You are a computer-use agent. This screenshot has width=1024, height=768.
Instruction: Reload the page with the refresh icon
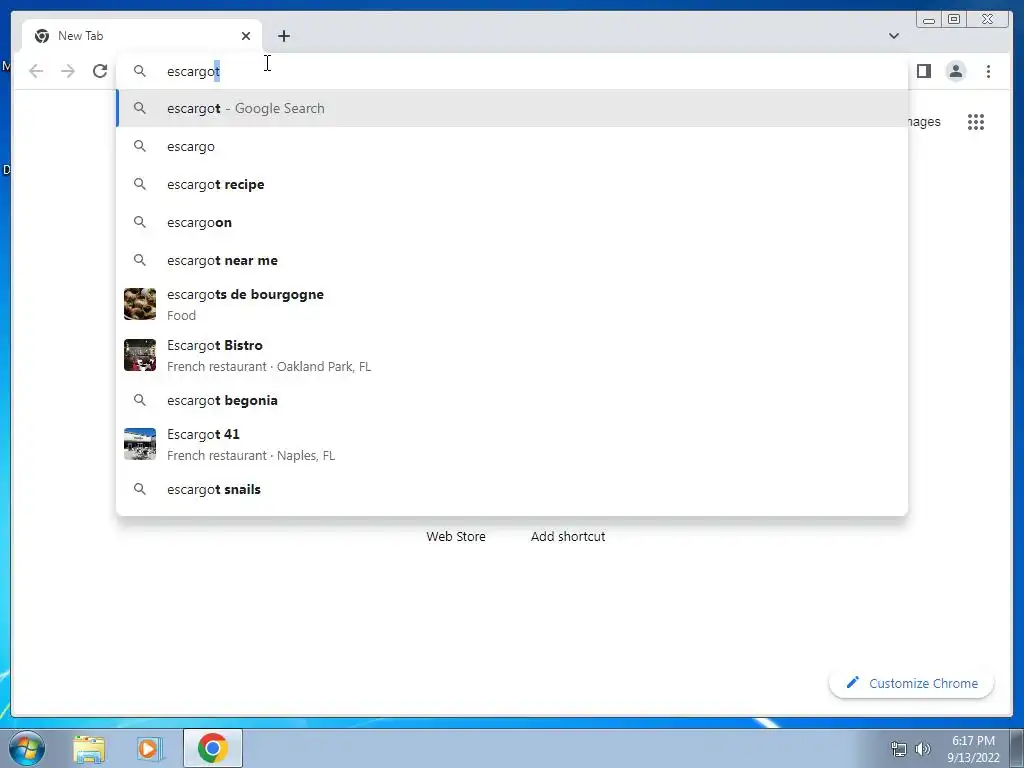click(x=100, y=71)
